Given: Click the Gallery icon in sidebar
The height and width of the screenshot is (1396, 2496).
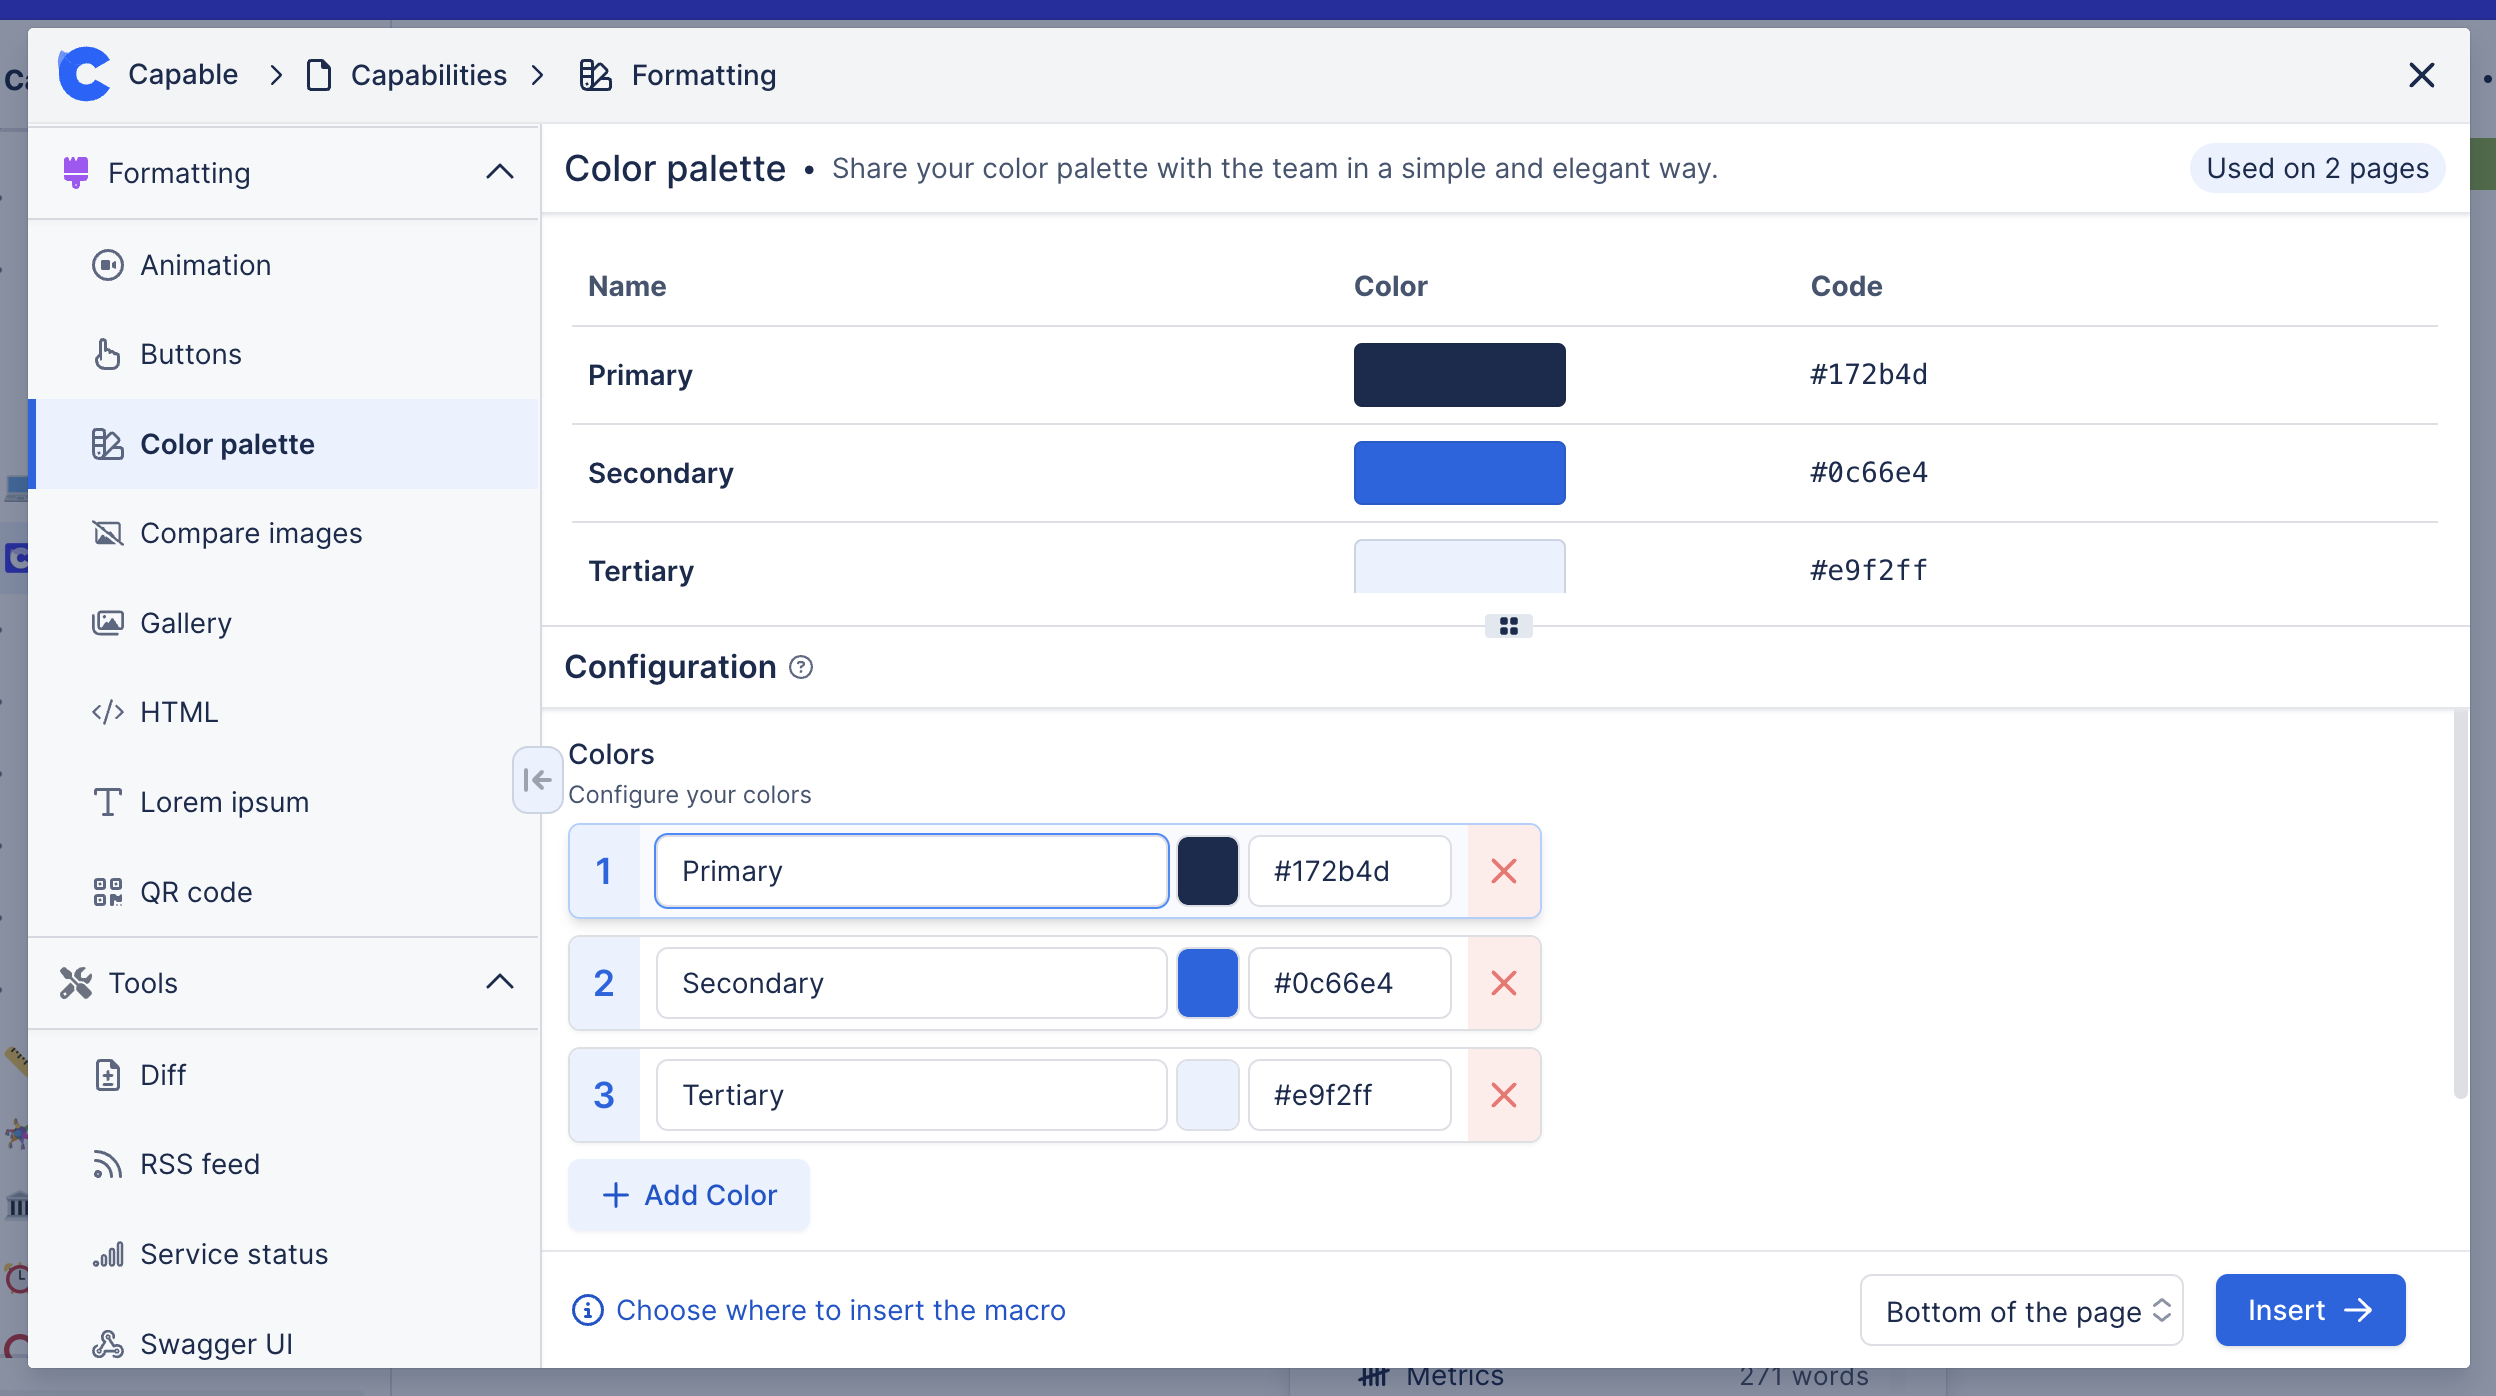Looking at the screenshot, I should (106, 623).
